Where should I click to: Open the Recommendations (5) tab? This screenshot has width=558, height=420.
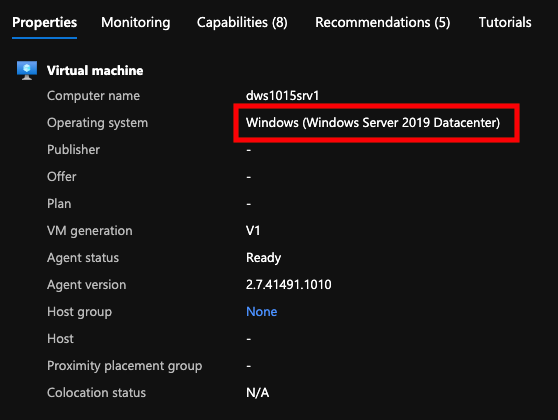pos(383,22)
